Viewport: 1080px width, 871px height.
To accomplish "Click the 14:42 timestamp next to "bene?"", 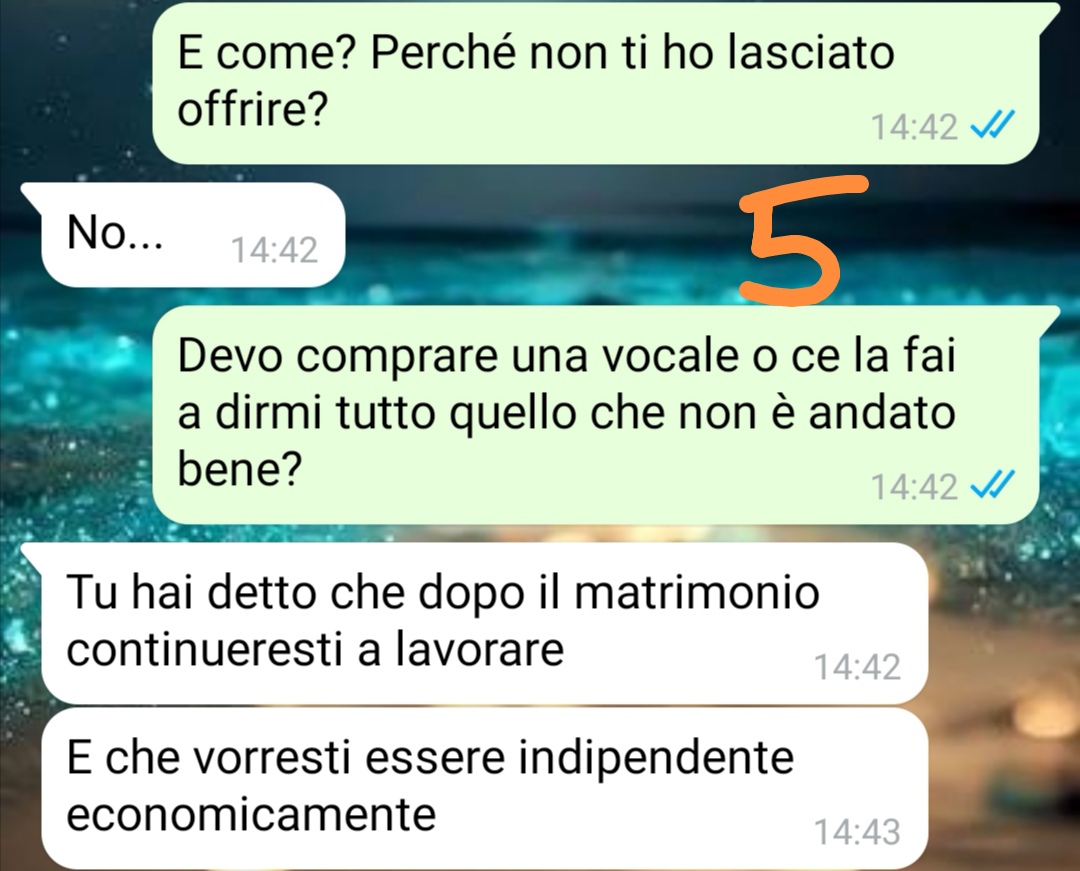I will [914, 487].
